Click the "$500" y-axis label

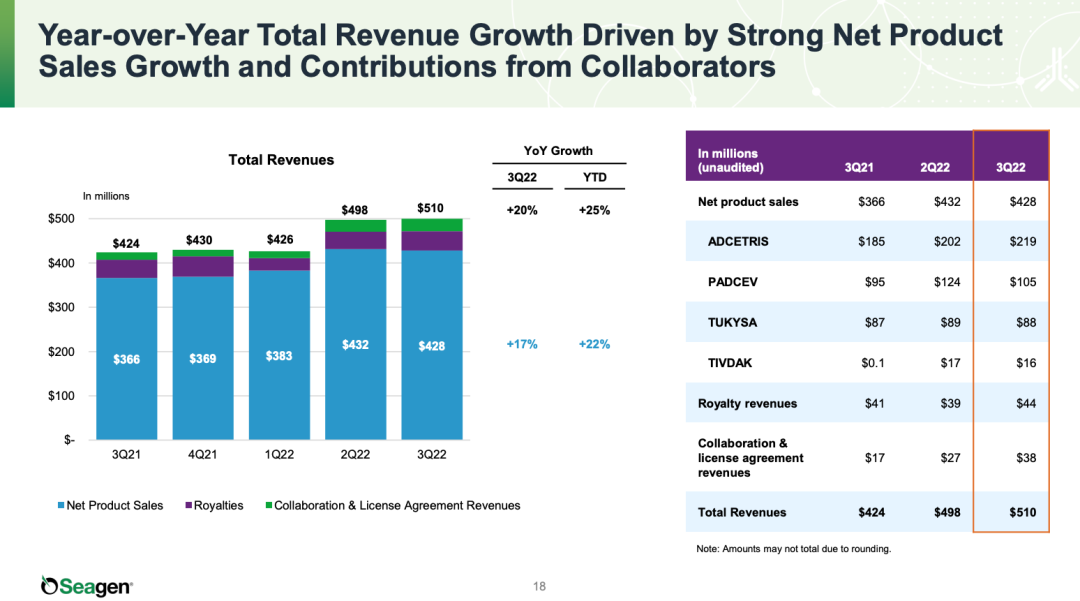[x=61, y=219]
